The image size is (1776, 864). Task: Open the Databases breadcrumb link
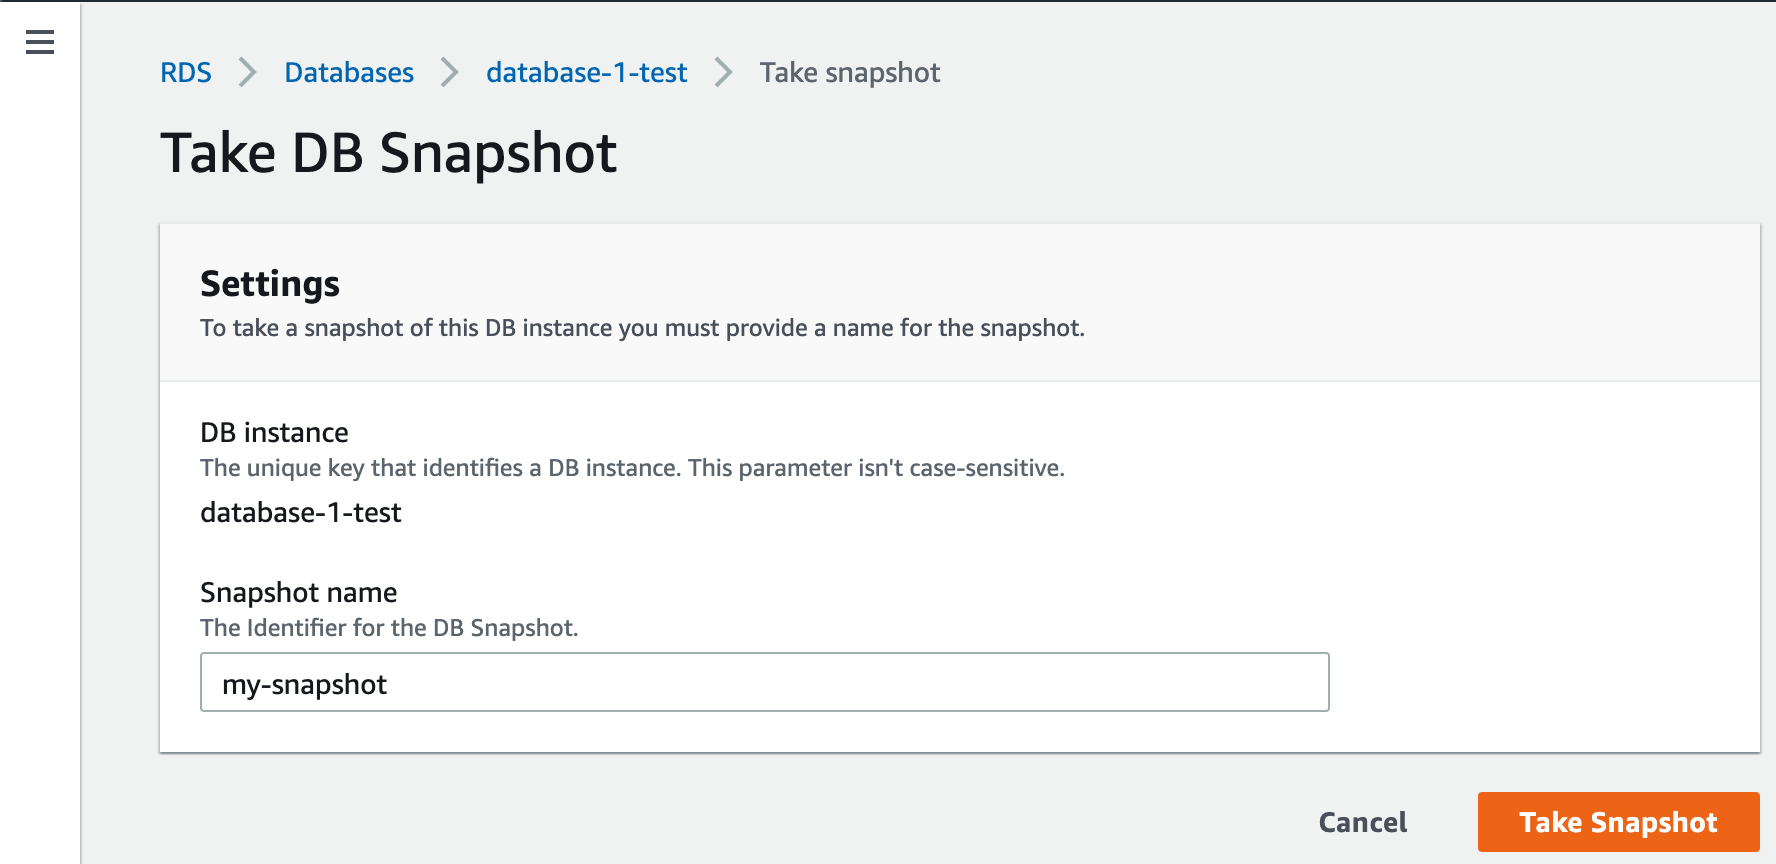tap(349, 73)
